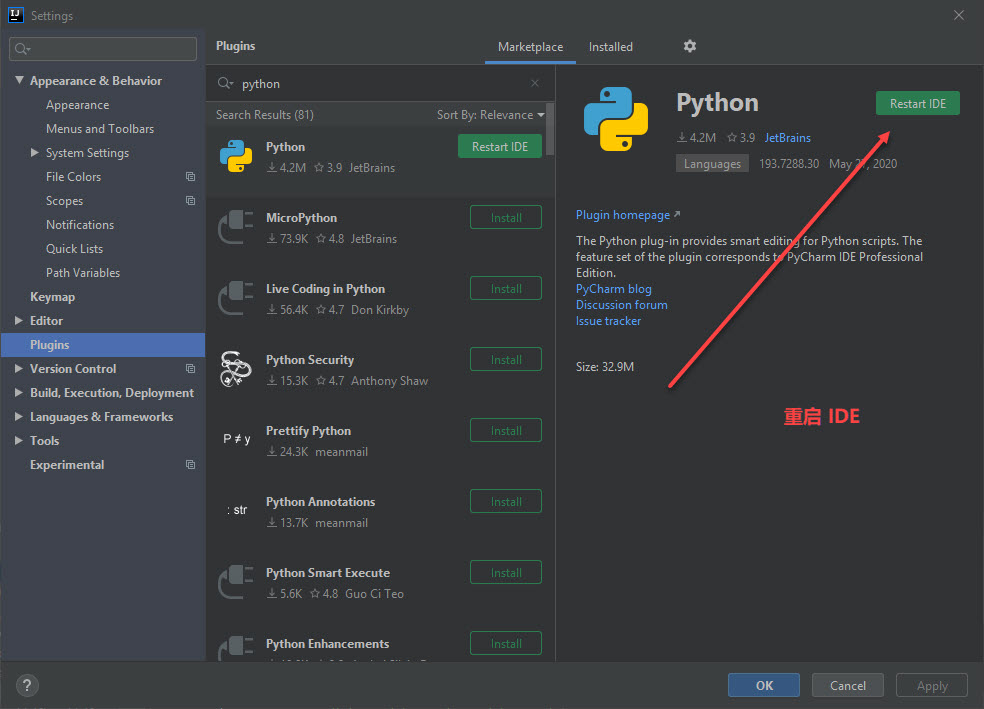Click the Restart IDE button

tap(917, 103)
